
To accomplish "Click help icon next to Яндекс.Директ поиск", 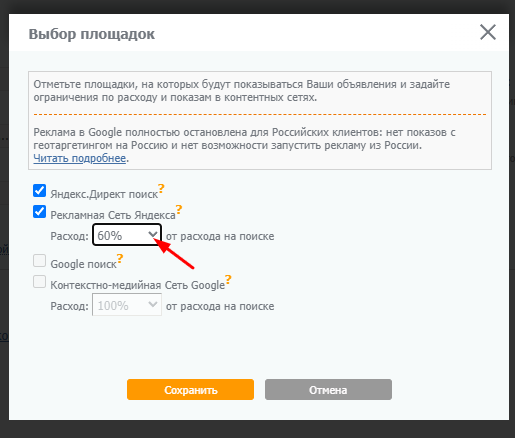I will tap(161, 189).
